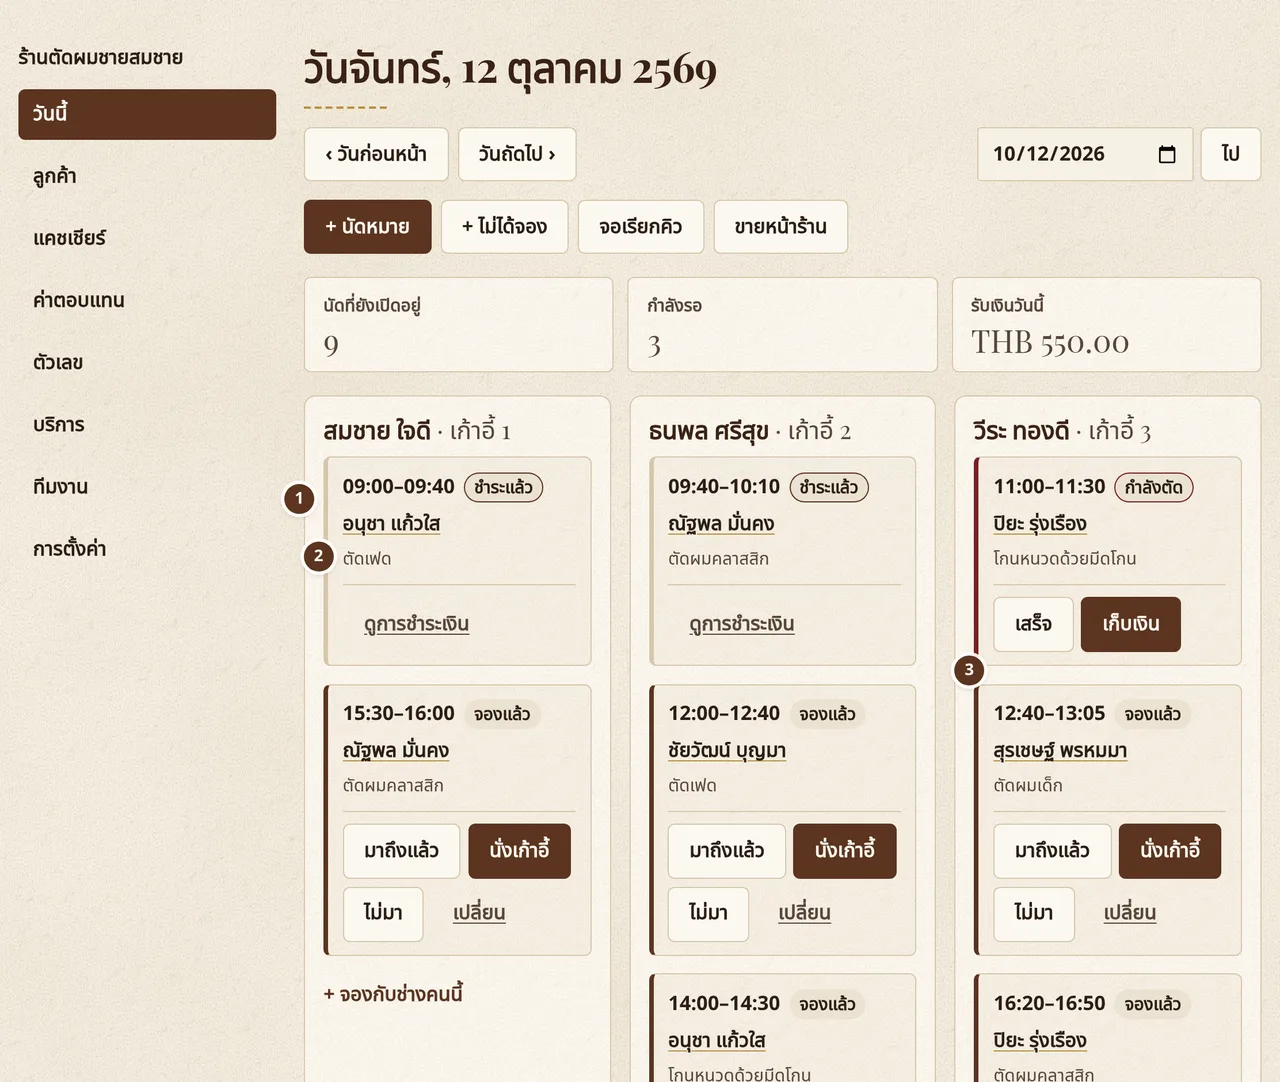1280x1082 pixels.
Task: Seat the 12:00–12:40 customer with นั่งเก้าอี้
Action: [x=845, y=851]
